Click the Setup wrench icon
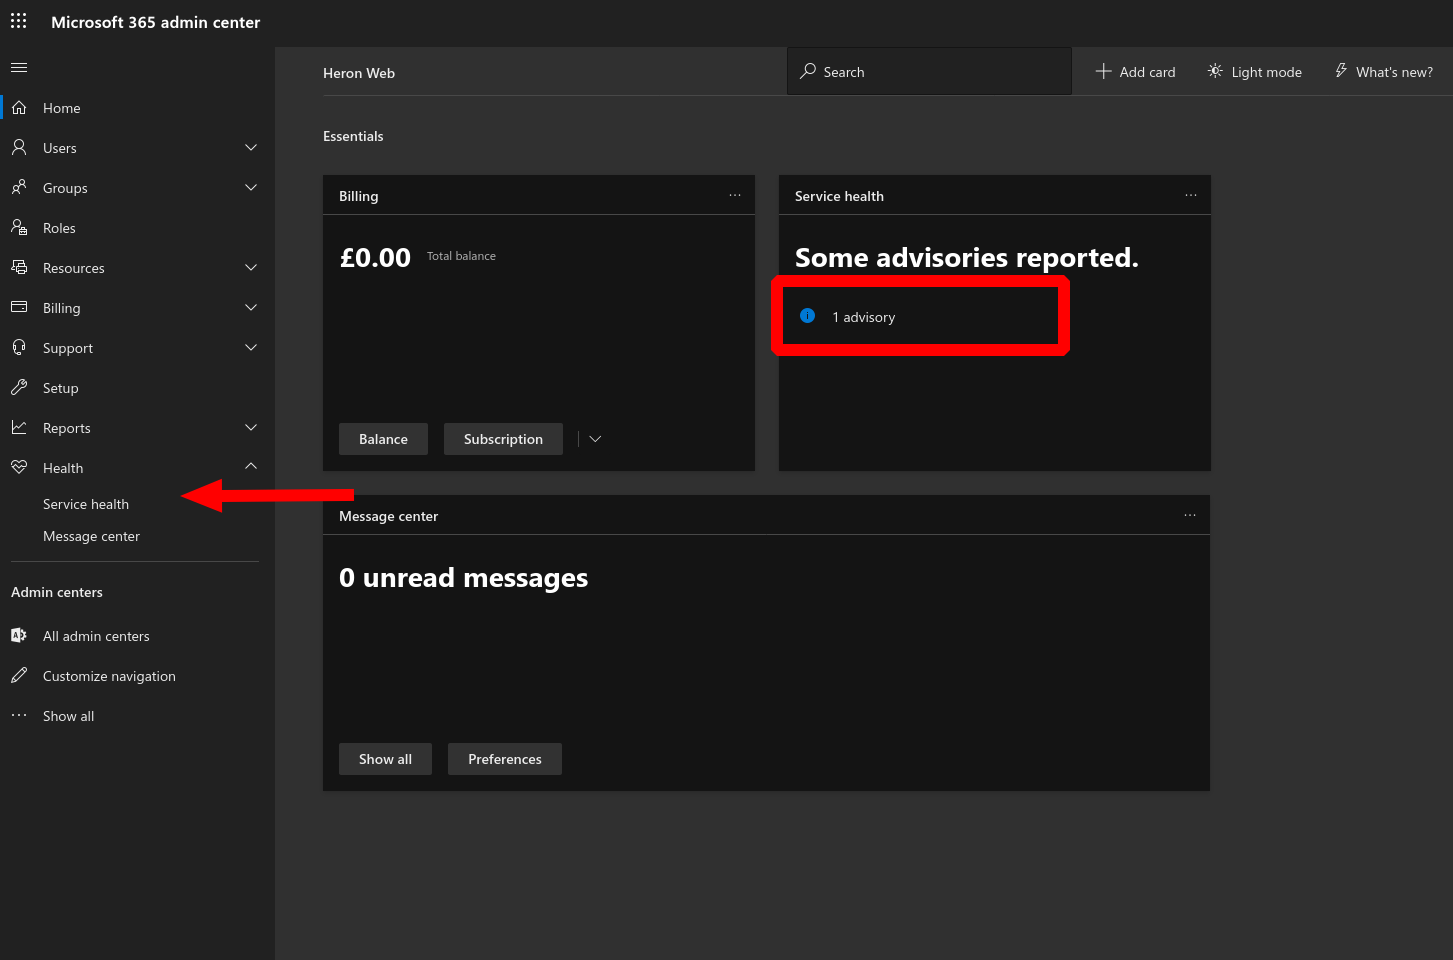The height and width of the screenshot is (960, 1453). point(19,387)
